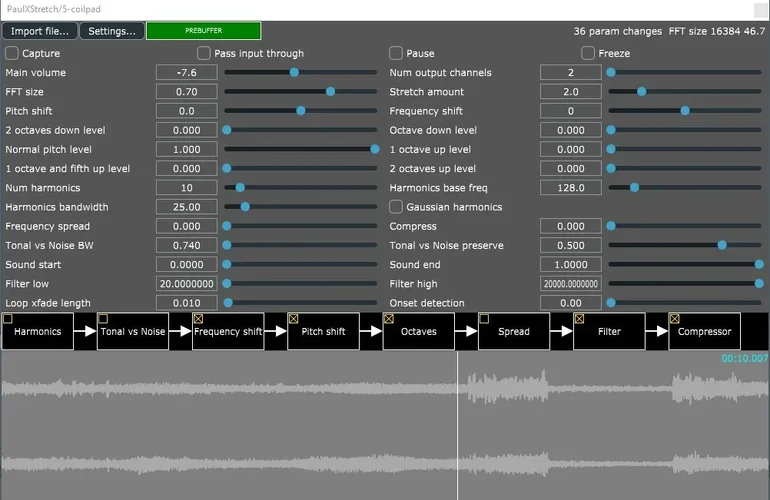Check the Gaussian harmonics option
This screenshot has height=500, width=770.
tap(396, 207)
